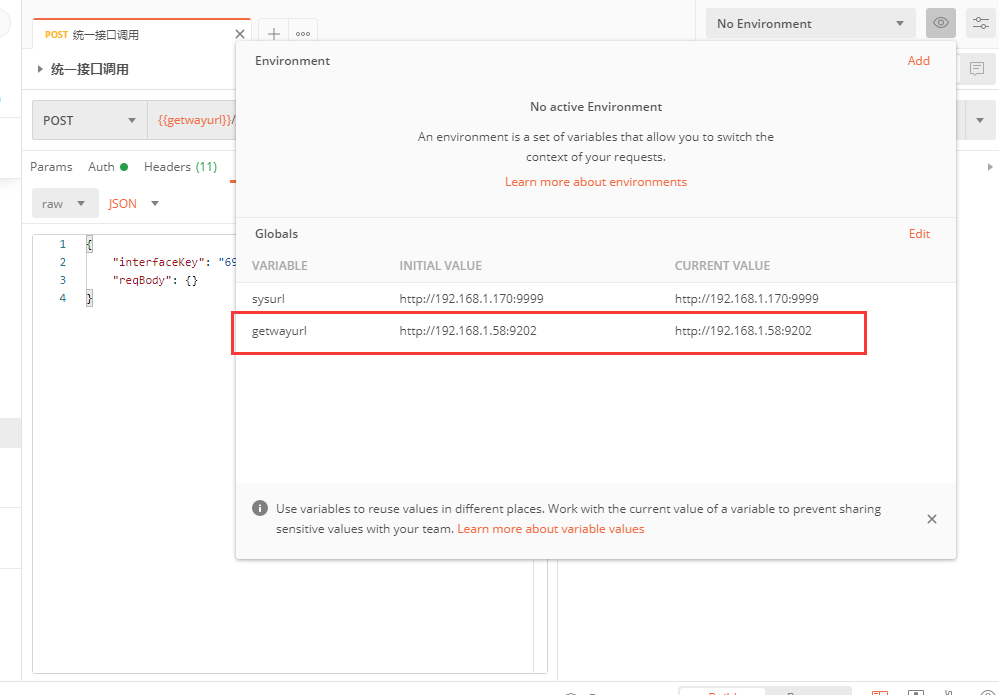Expand the right-side panel arrow near Headers row
The image size is (999, 695).
pos(989,167)
